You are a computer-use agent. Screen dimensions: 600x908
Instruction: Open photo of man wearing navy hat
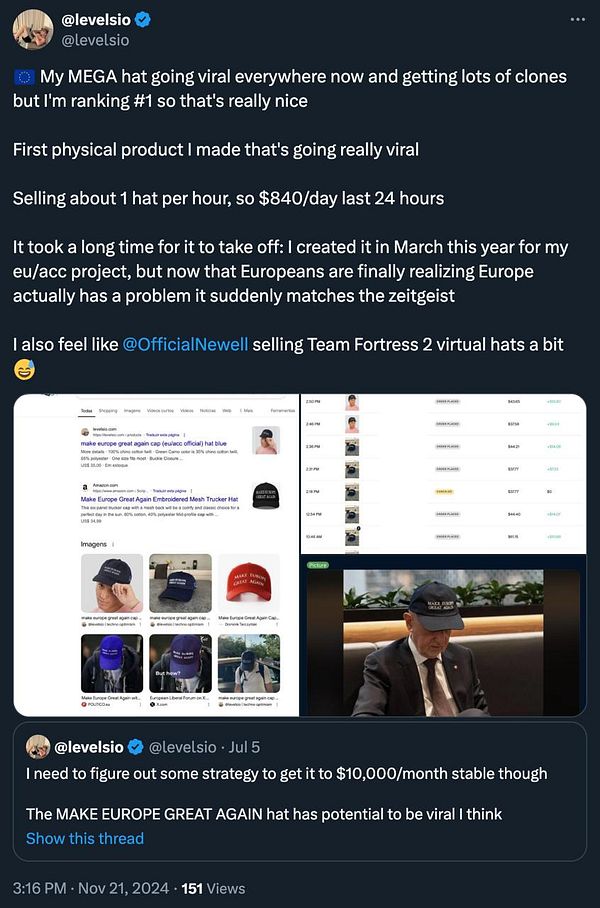(444, 636)
